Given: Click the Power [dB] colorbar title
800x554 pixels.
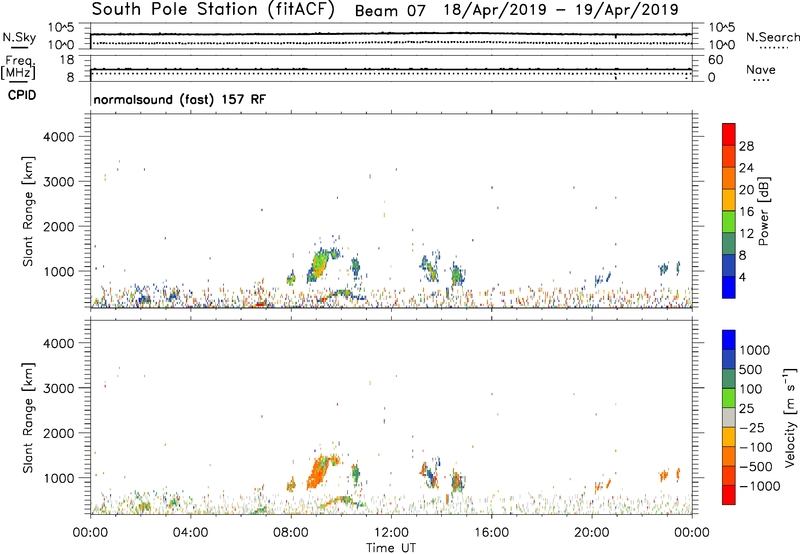Looking at the screenshot, I should click(x=764, y=211).
